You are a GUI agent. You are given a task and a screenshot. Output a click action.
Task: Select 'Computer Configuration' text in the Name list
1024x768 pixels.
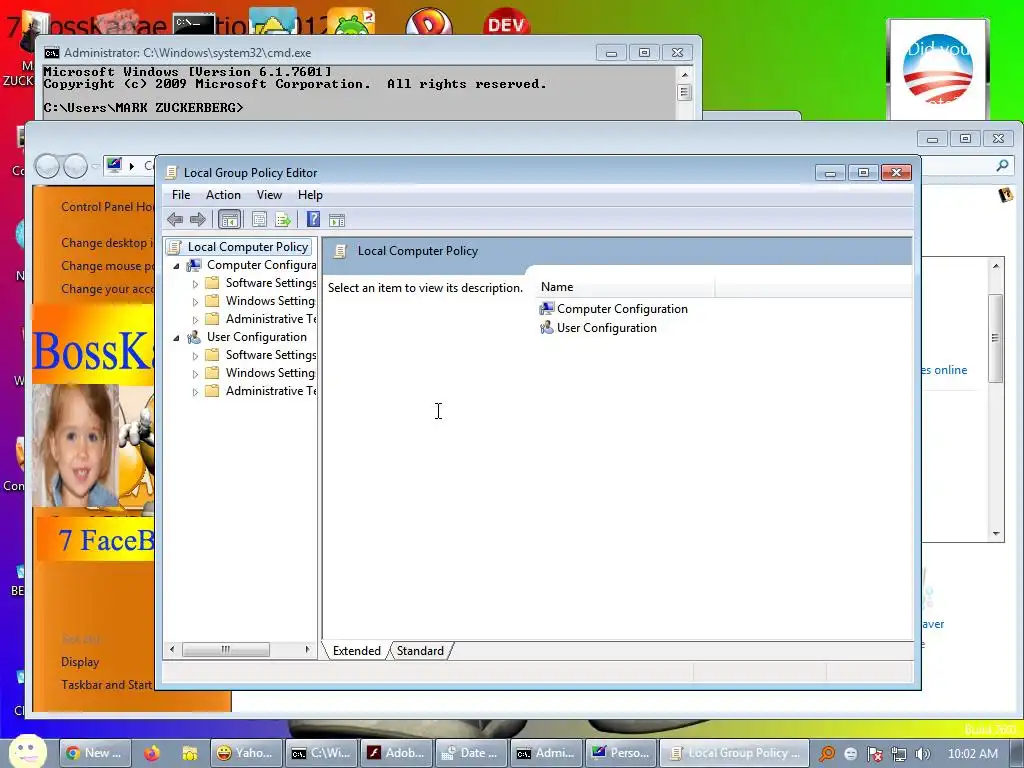[x=622, y=309]
